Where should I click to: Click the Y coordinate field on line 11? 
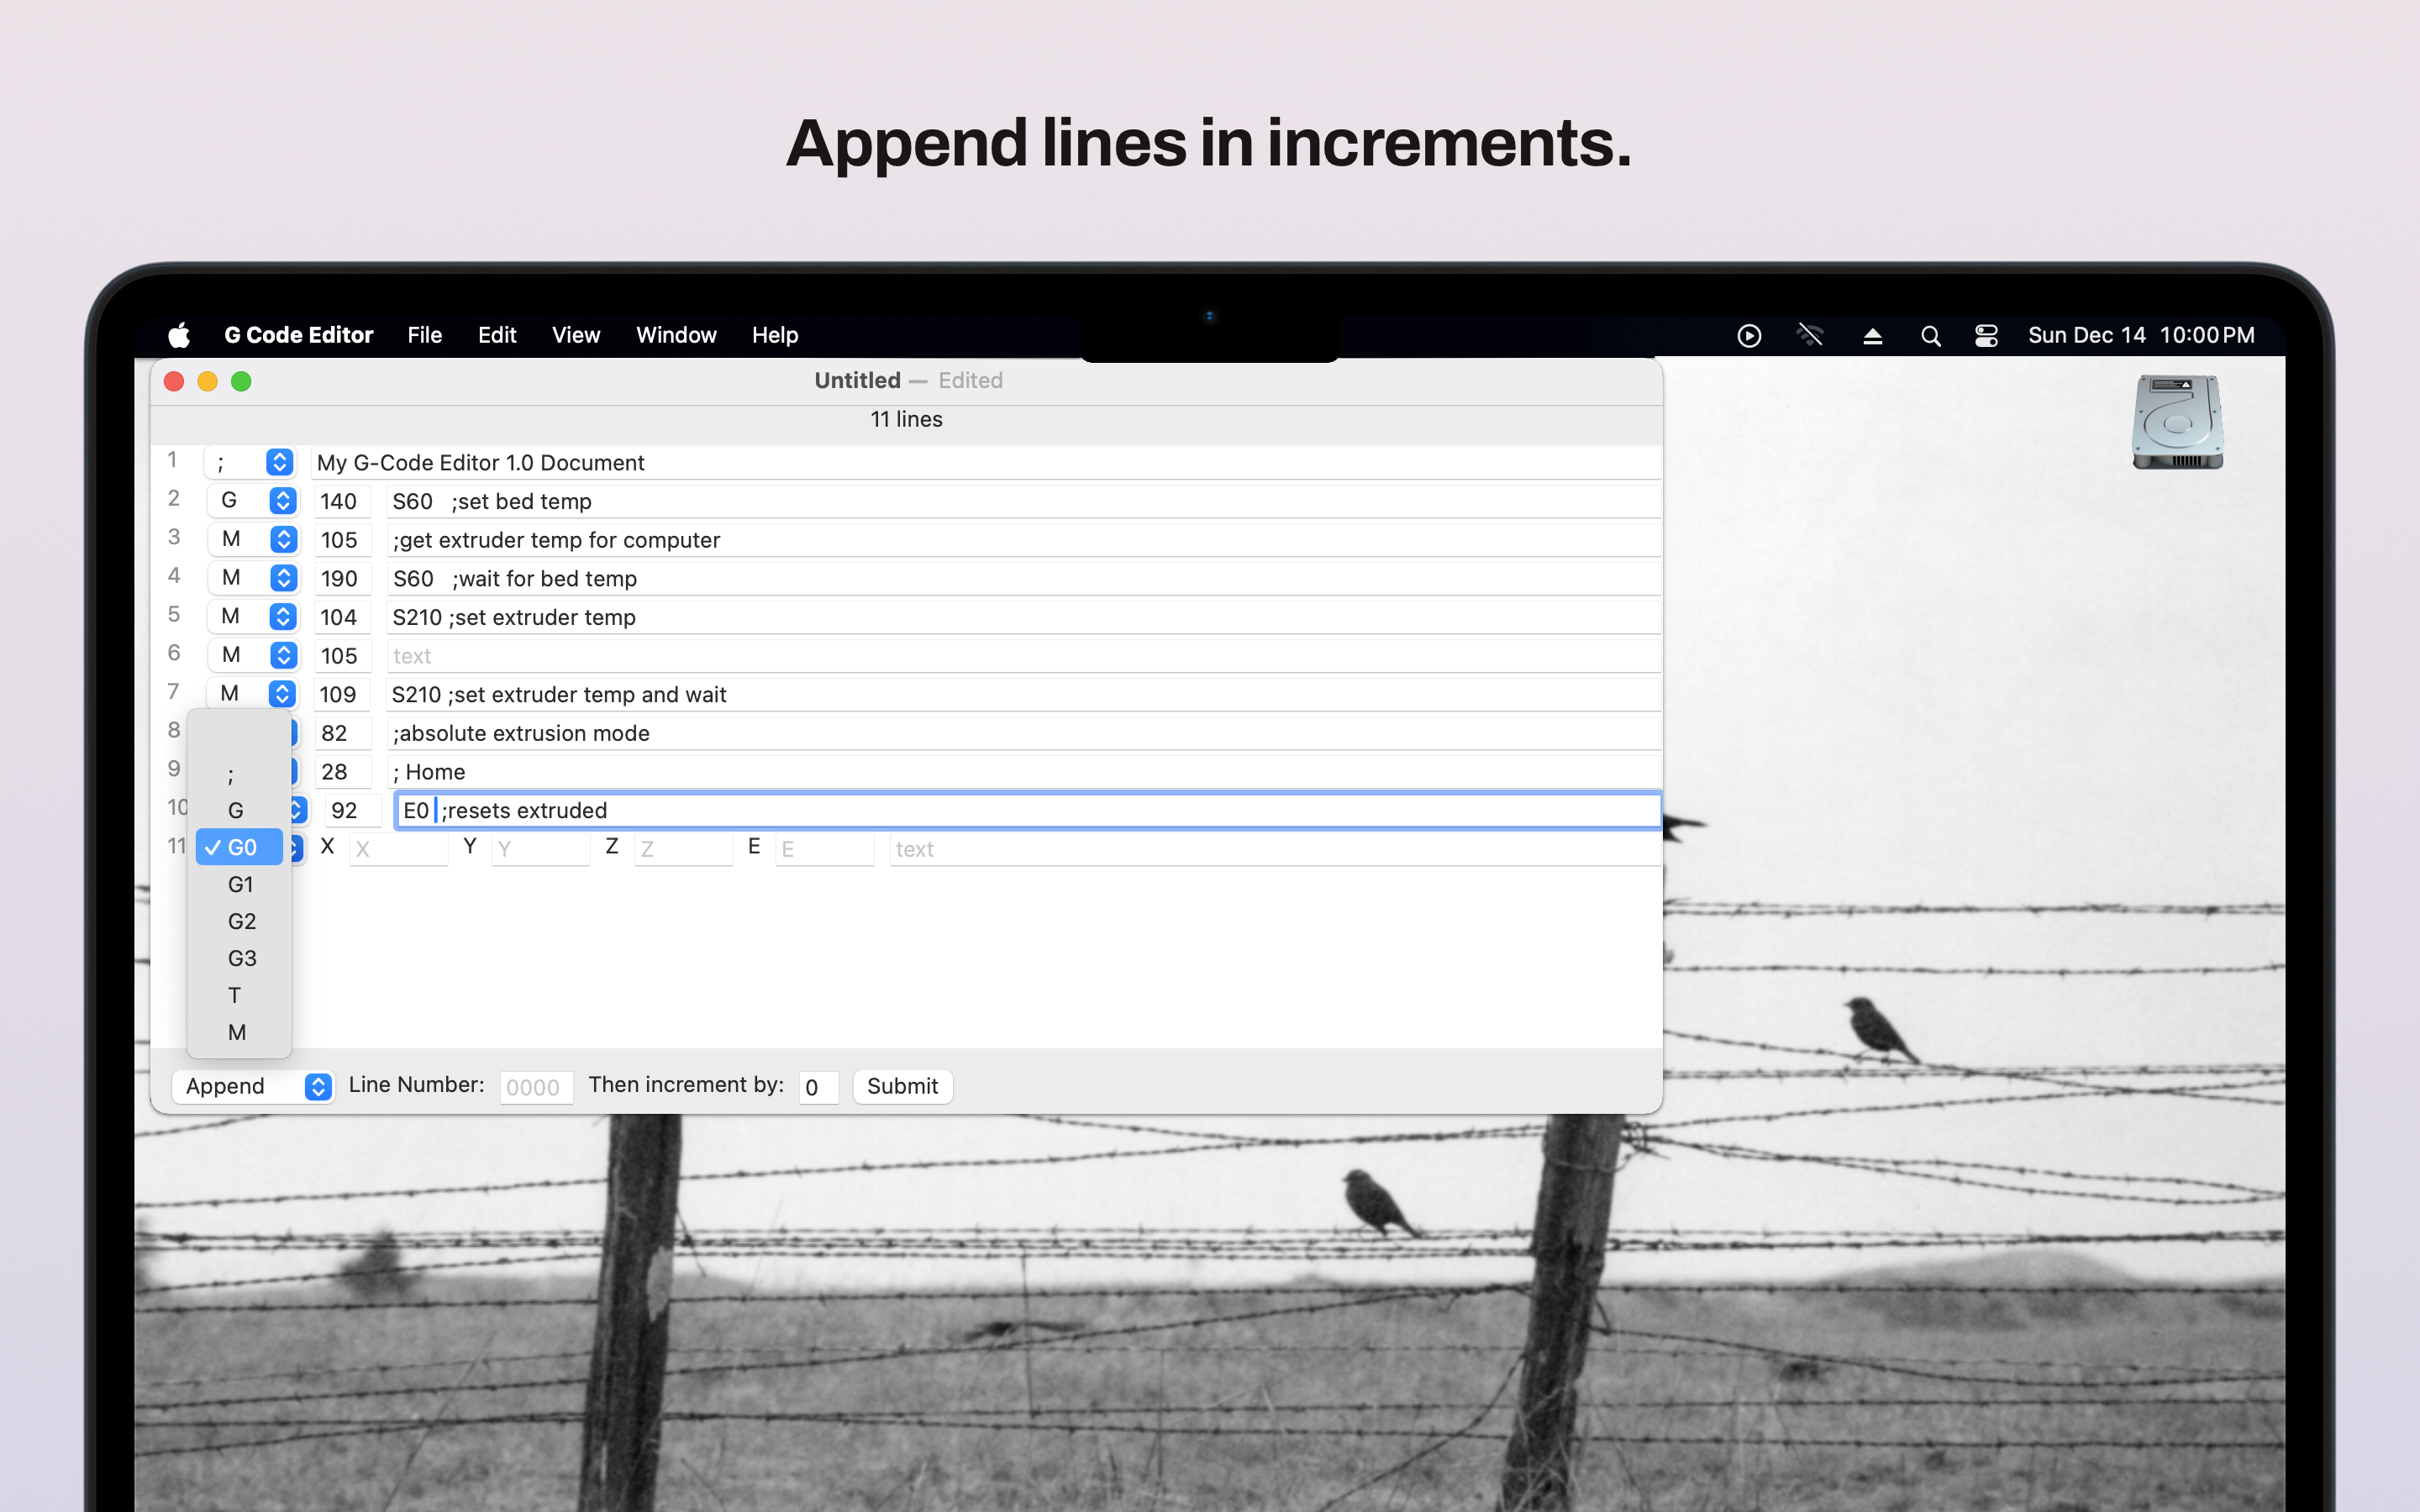pos(540,849)
